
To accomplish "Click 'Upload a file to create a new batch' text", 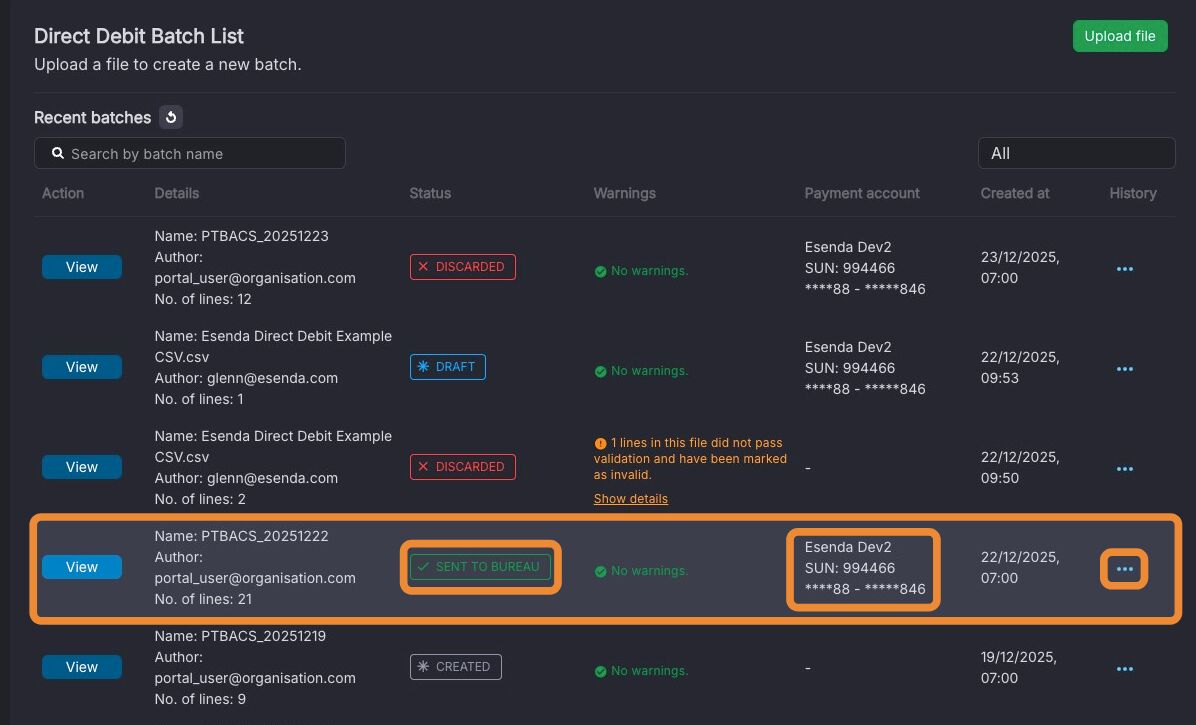I will coord(168,65).
